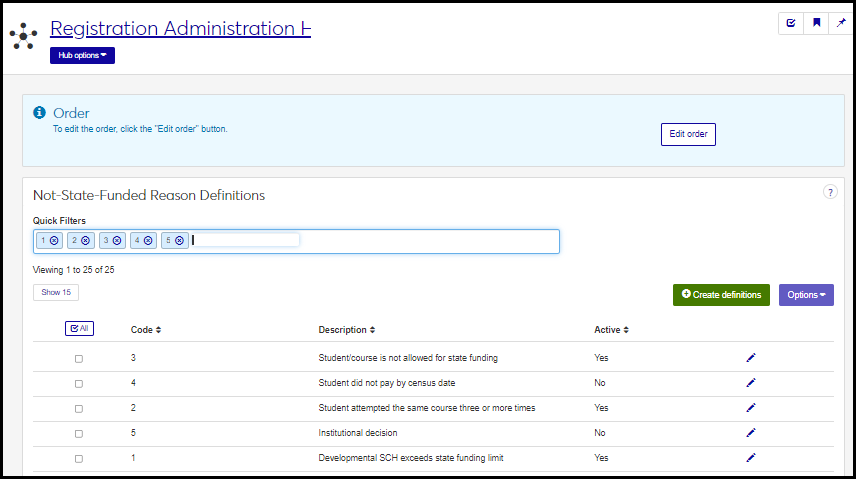
Task: Click the pin icon in header
Action: (x=841, y=23)
